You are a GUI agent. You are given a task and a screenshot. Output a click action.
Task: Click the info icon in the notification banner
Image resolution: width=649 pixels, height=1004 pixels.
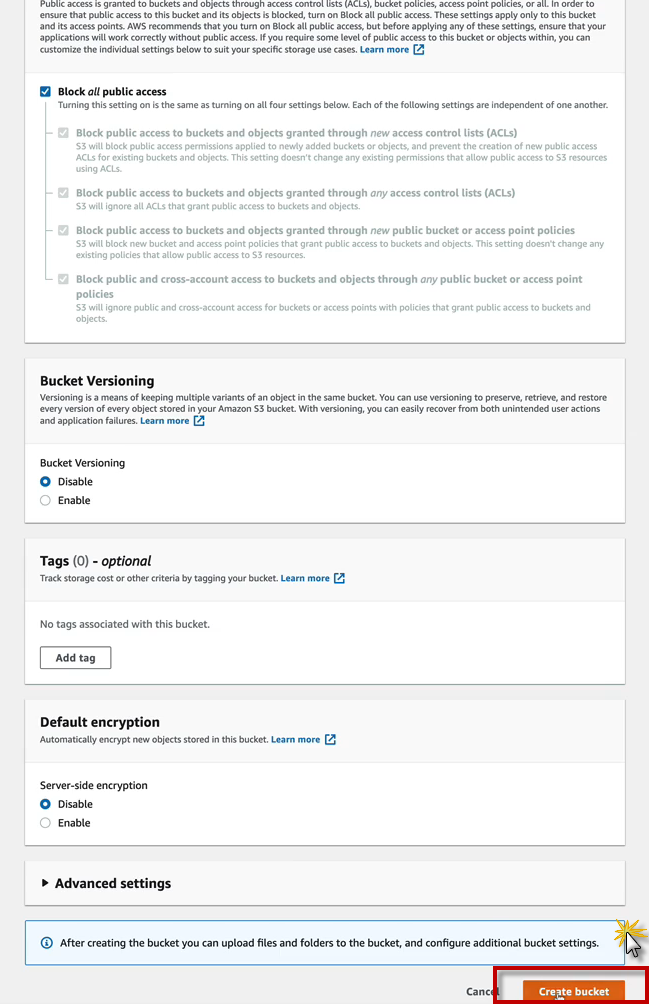tap(46, 943)
